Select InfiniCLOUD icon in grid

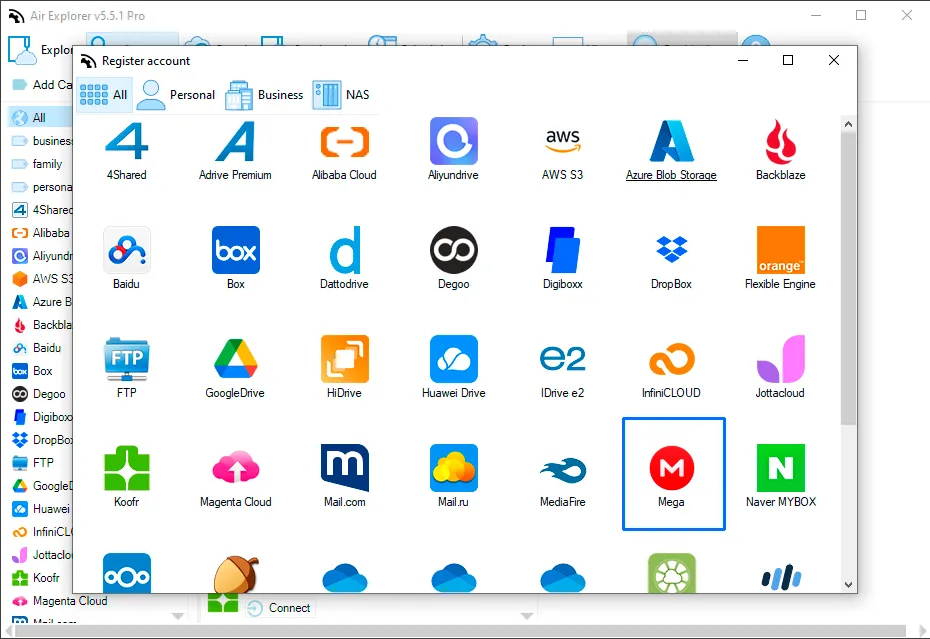(x=671, y=359)
